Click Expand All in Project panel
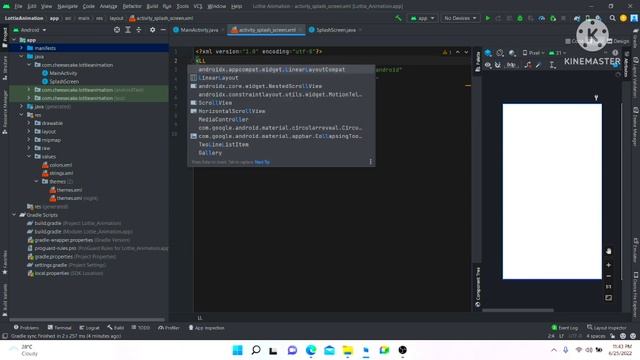The height and width of the screenshot is (360, 640). (x=128, y=30)
